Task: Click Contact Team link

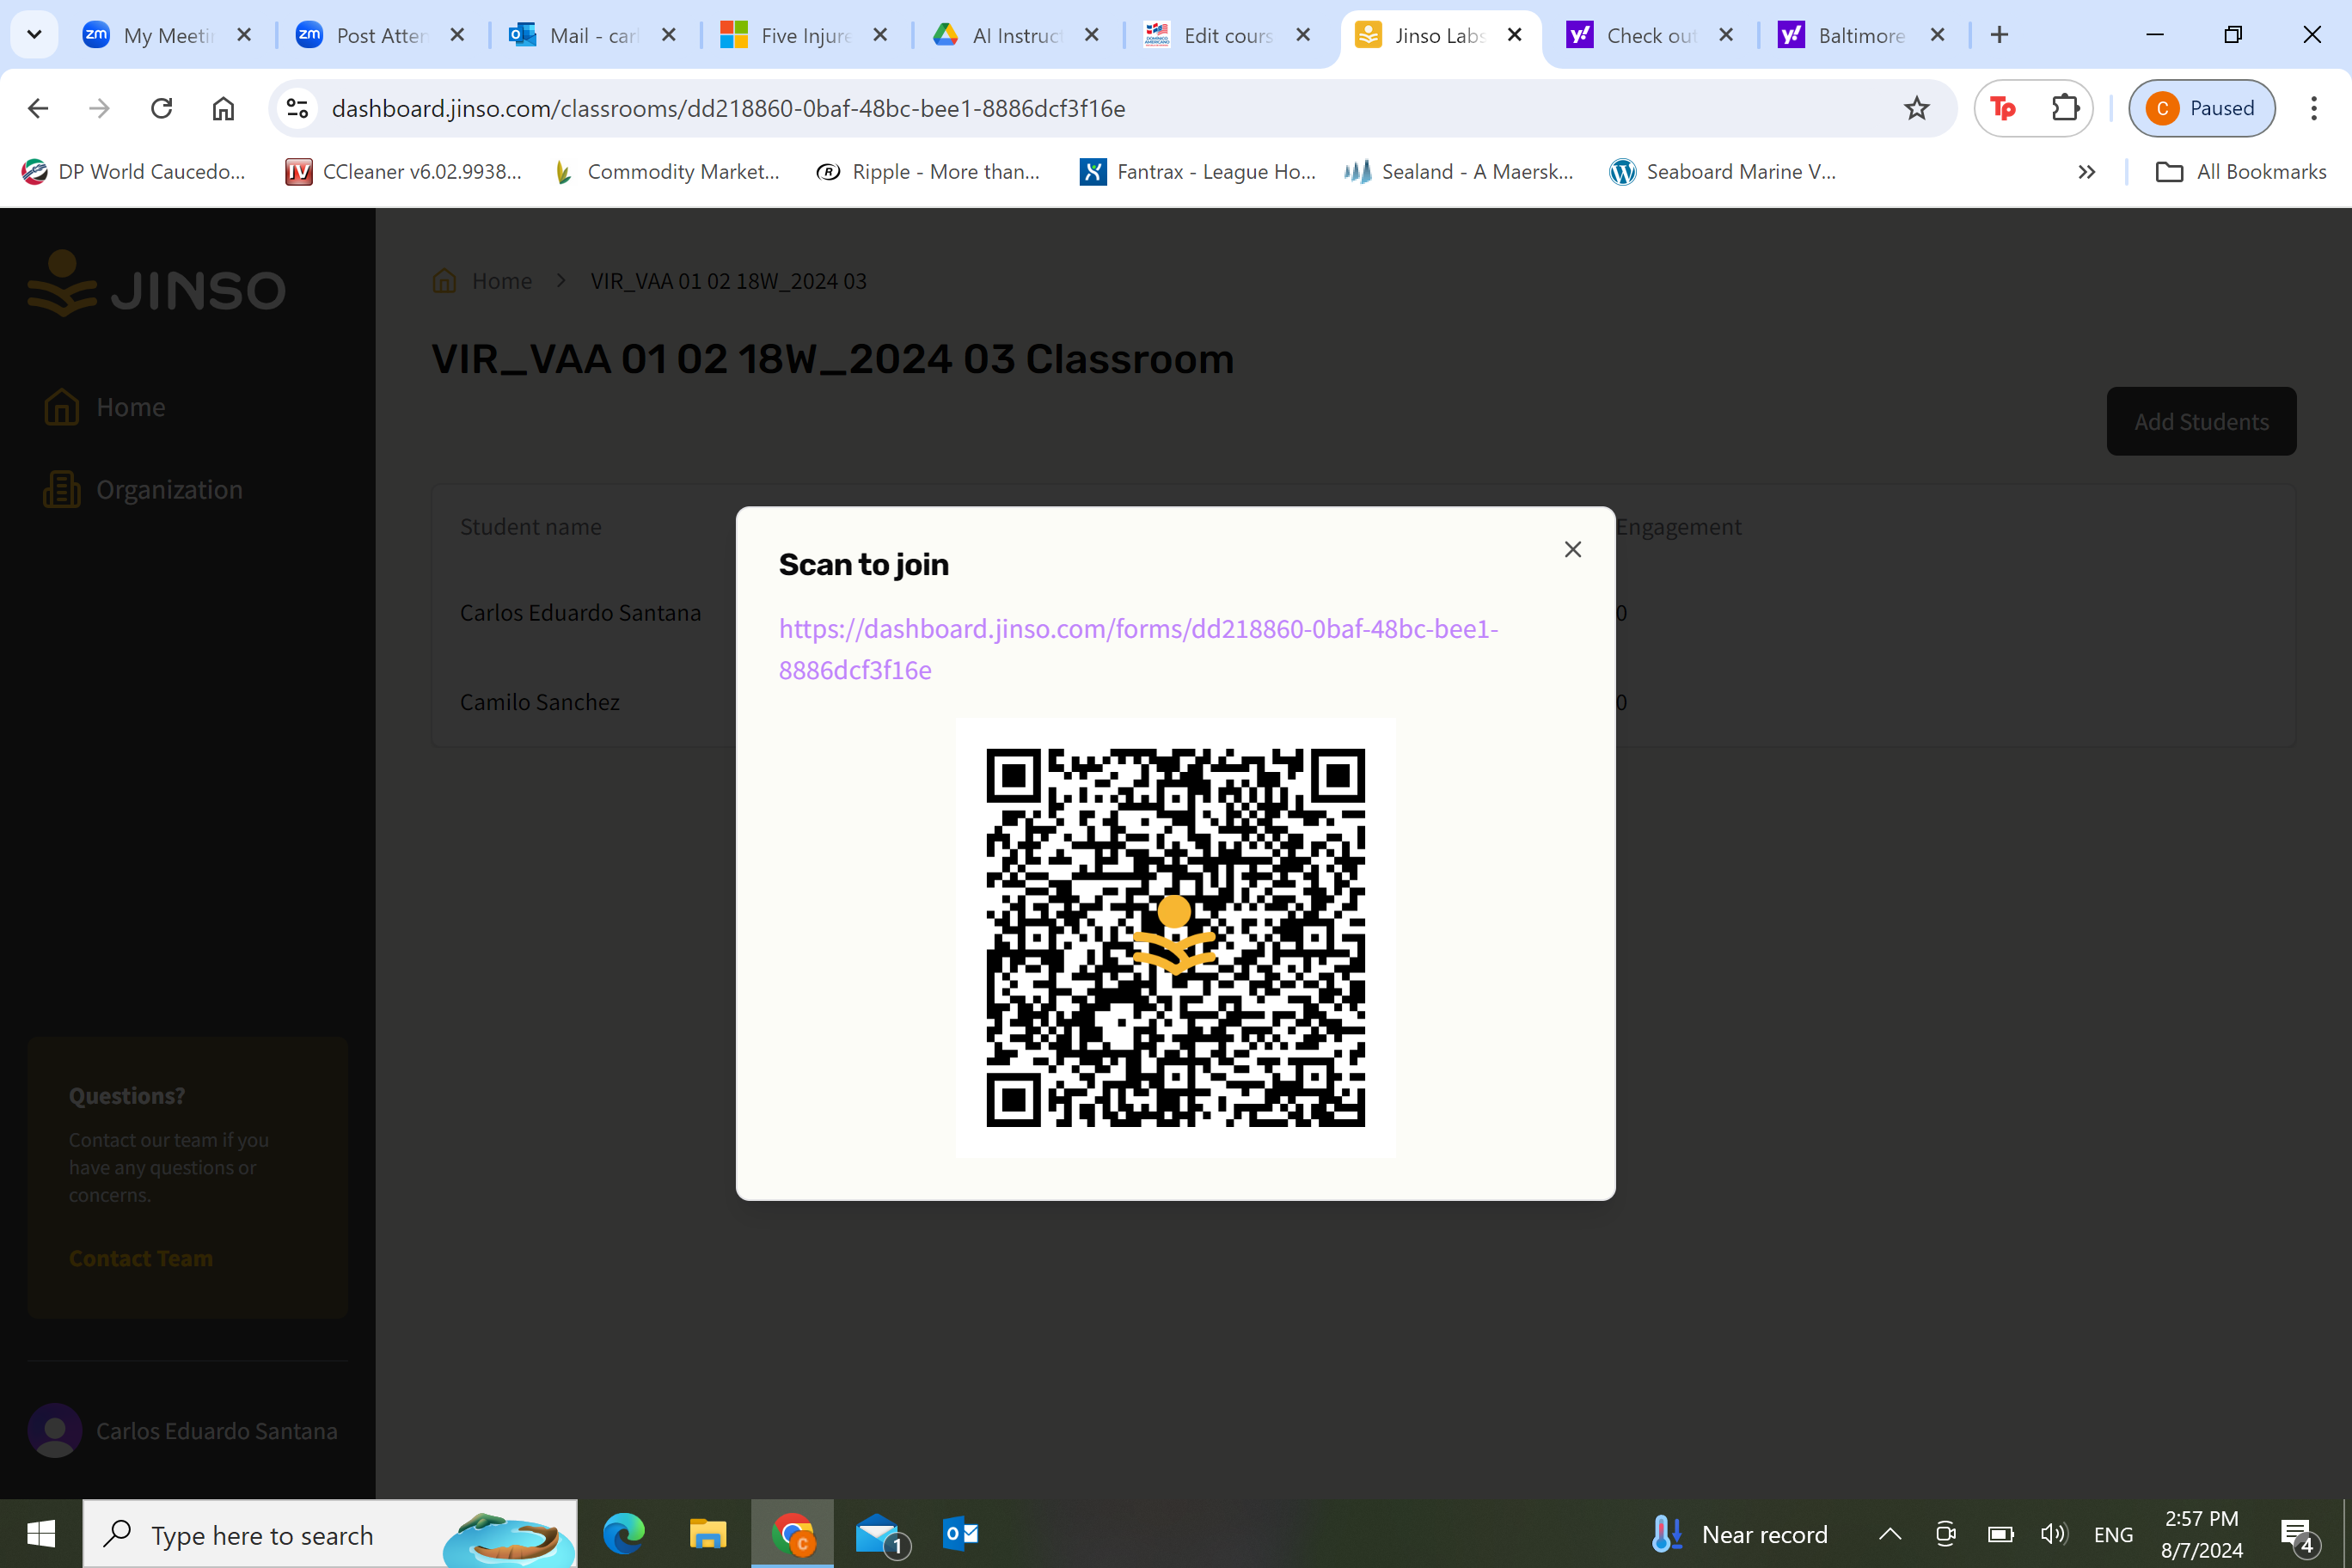Action: [x=141, y=1258]
